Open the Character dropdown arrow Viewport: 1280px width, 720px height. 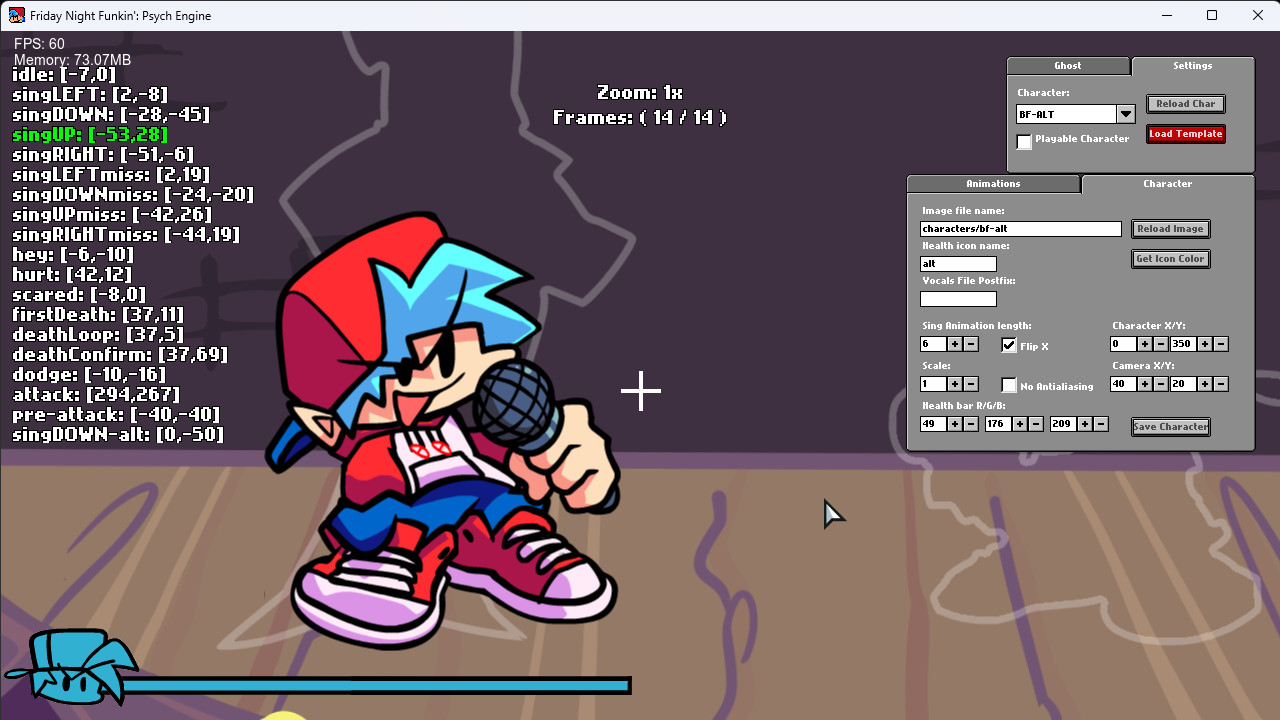click(1126, 114)
